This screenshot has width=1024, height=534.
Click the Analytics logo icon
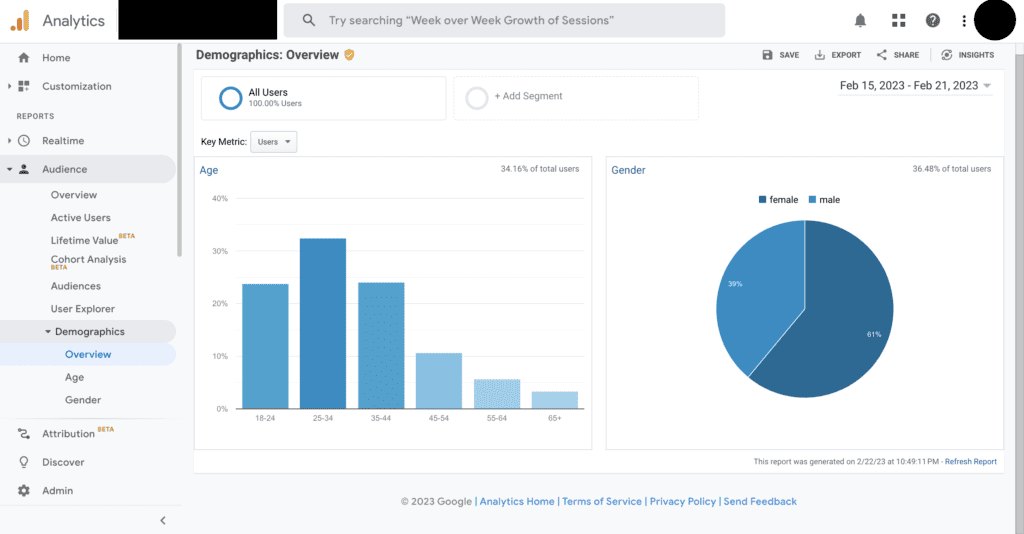coord(20,20)
